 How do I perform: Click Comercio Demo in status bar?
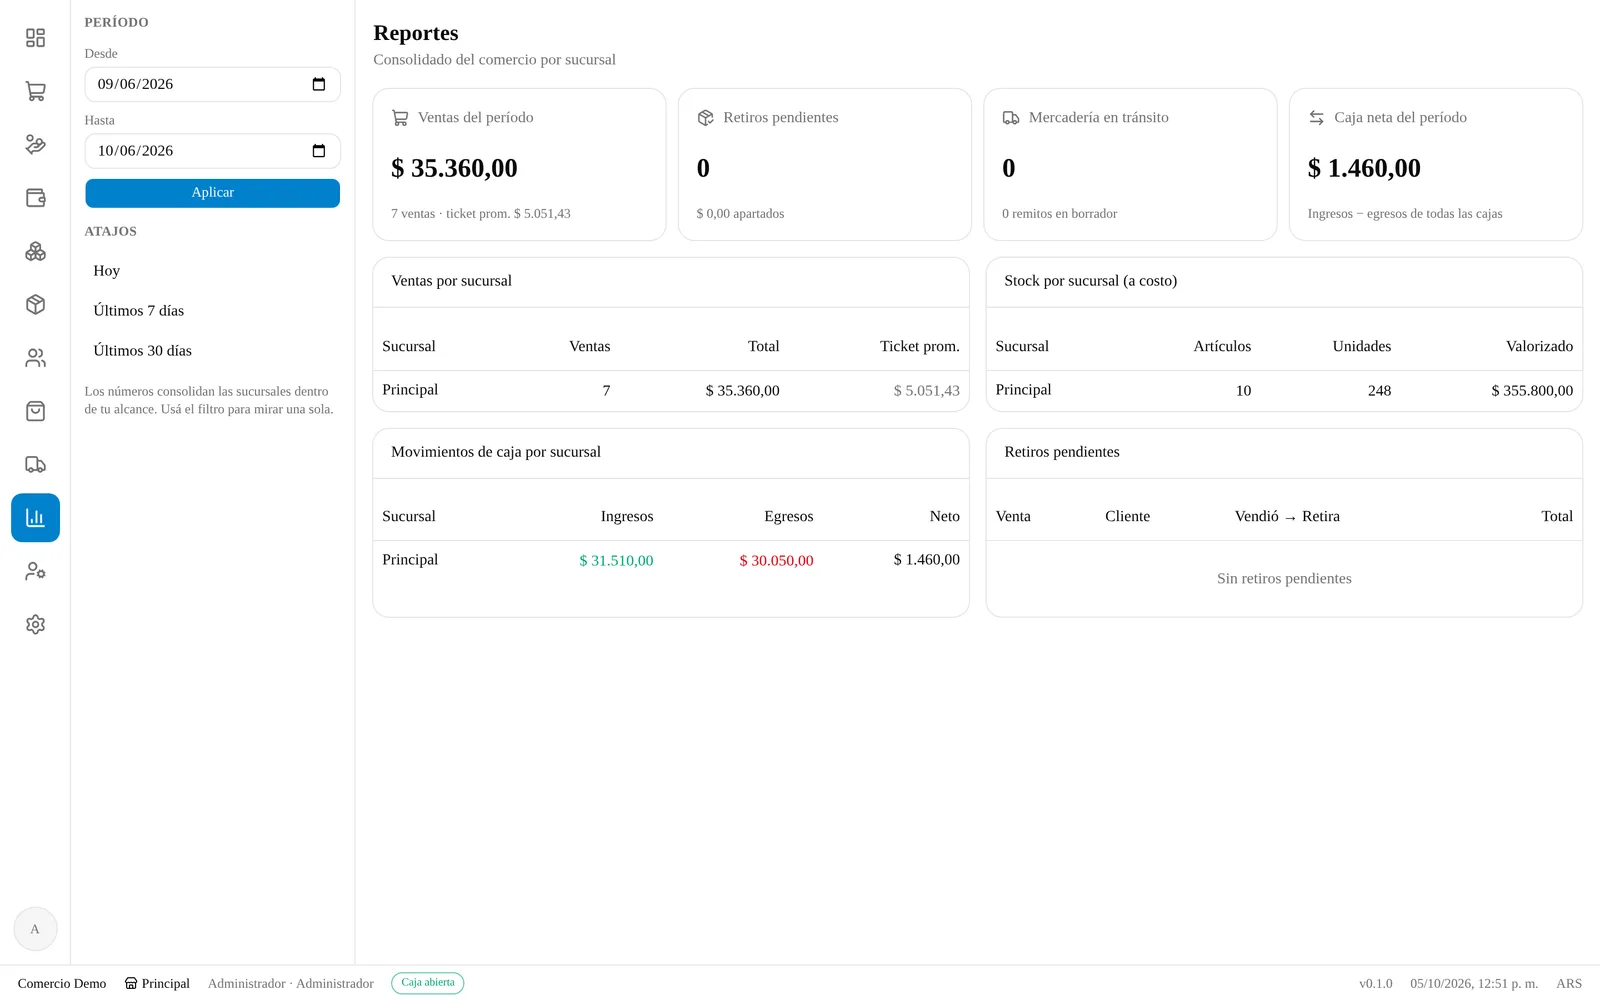[62, 984]
